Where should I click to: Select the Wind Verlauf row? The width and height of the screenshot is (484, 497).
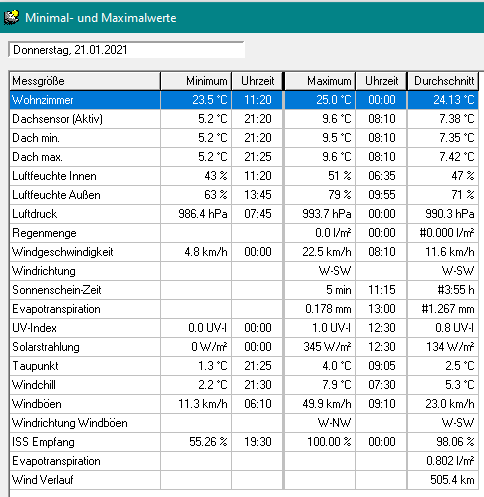click(244, 480)
